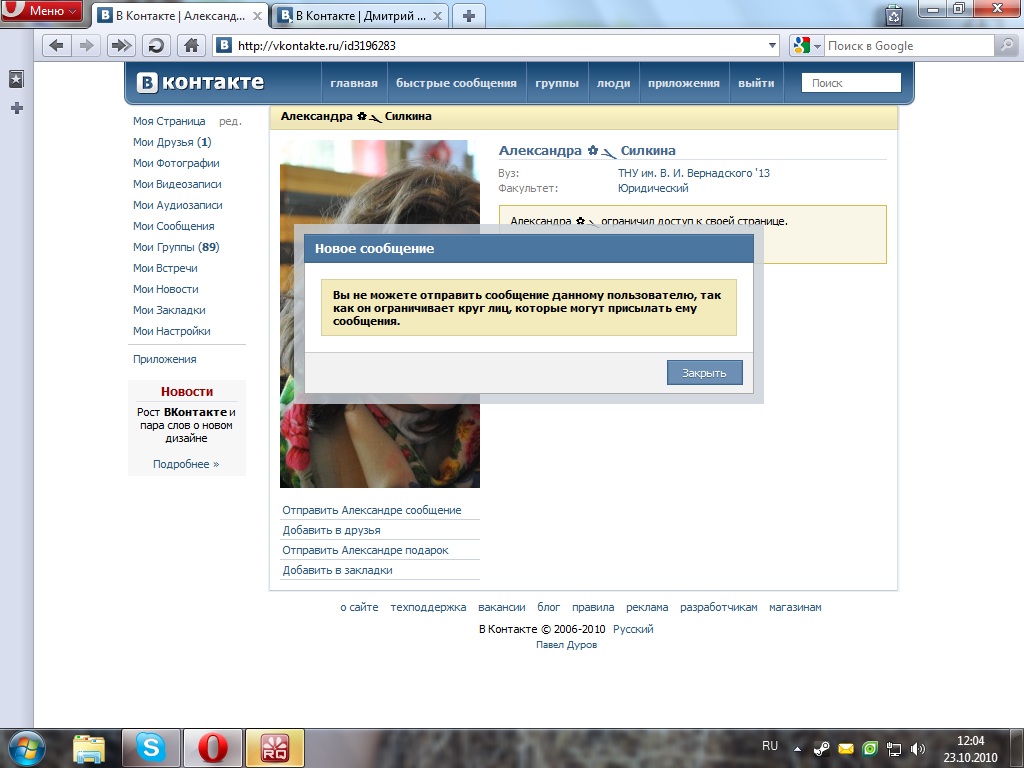Click the Юридический faculty link

(653, 188)
